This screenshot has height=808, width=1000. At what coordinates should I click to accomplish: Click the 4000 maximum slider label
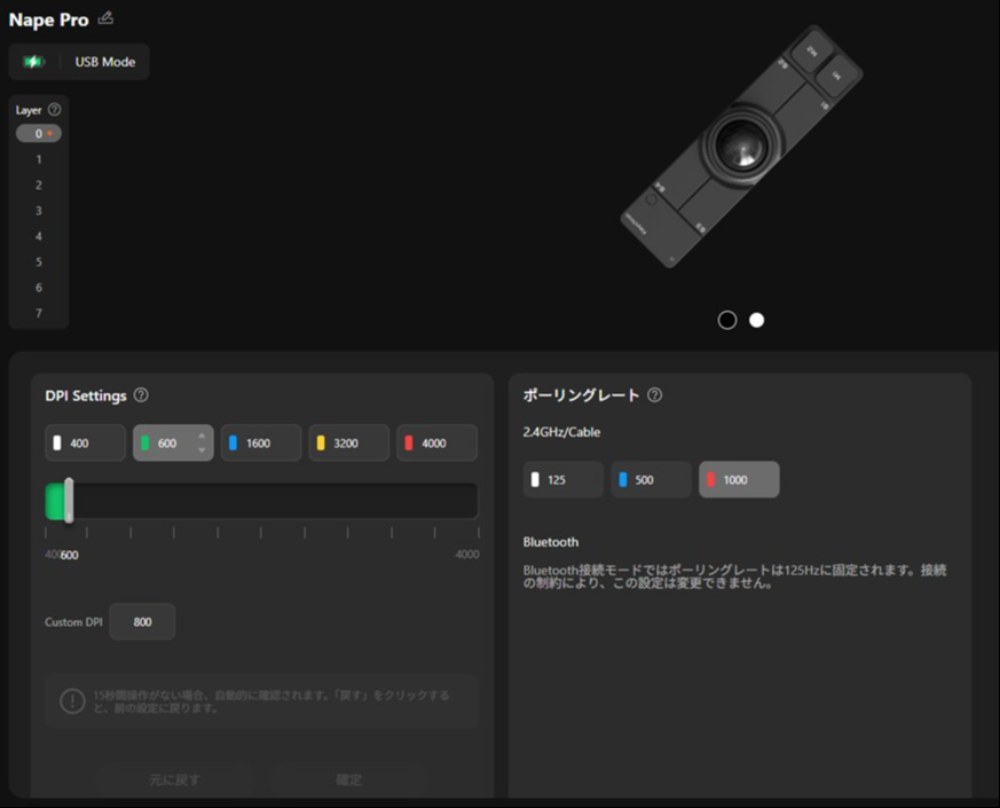(x=467, y=554)
